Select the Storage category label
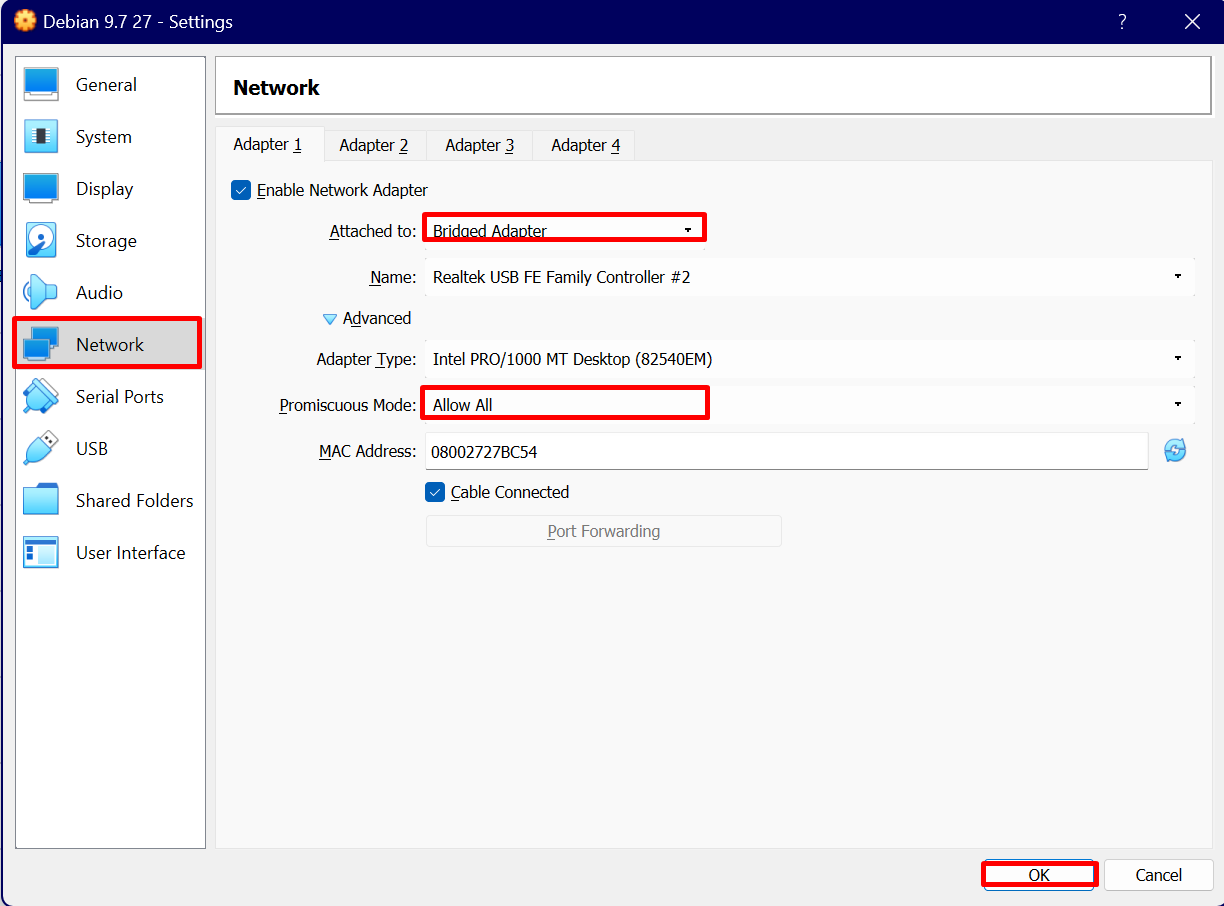The width and height of the screenshot is (1224, 906). pos(106,241)
